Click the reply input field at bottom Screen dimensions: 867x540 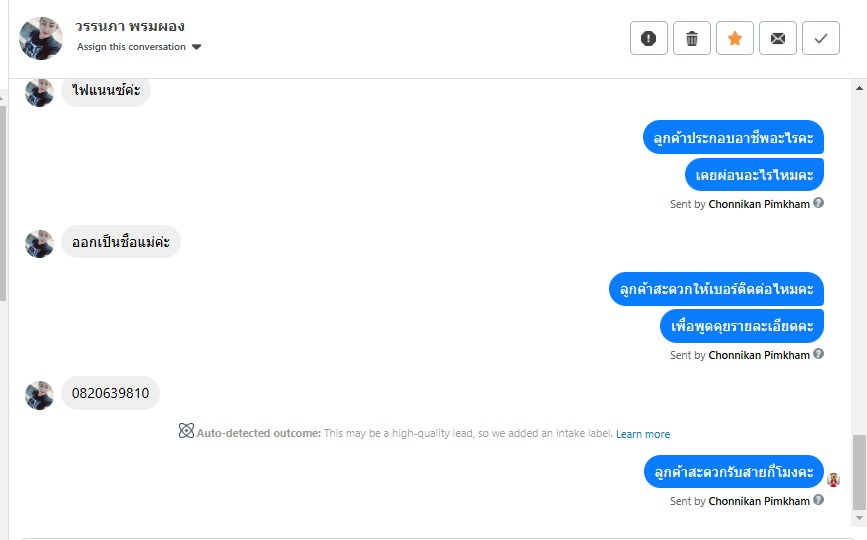coord(430,536)
